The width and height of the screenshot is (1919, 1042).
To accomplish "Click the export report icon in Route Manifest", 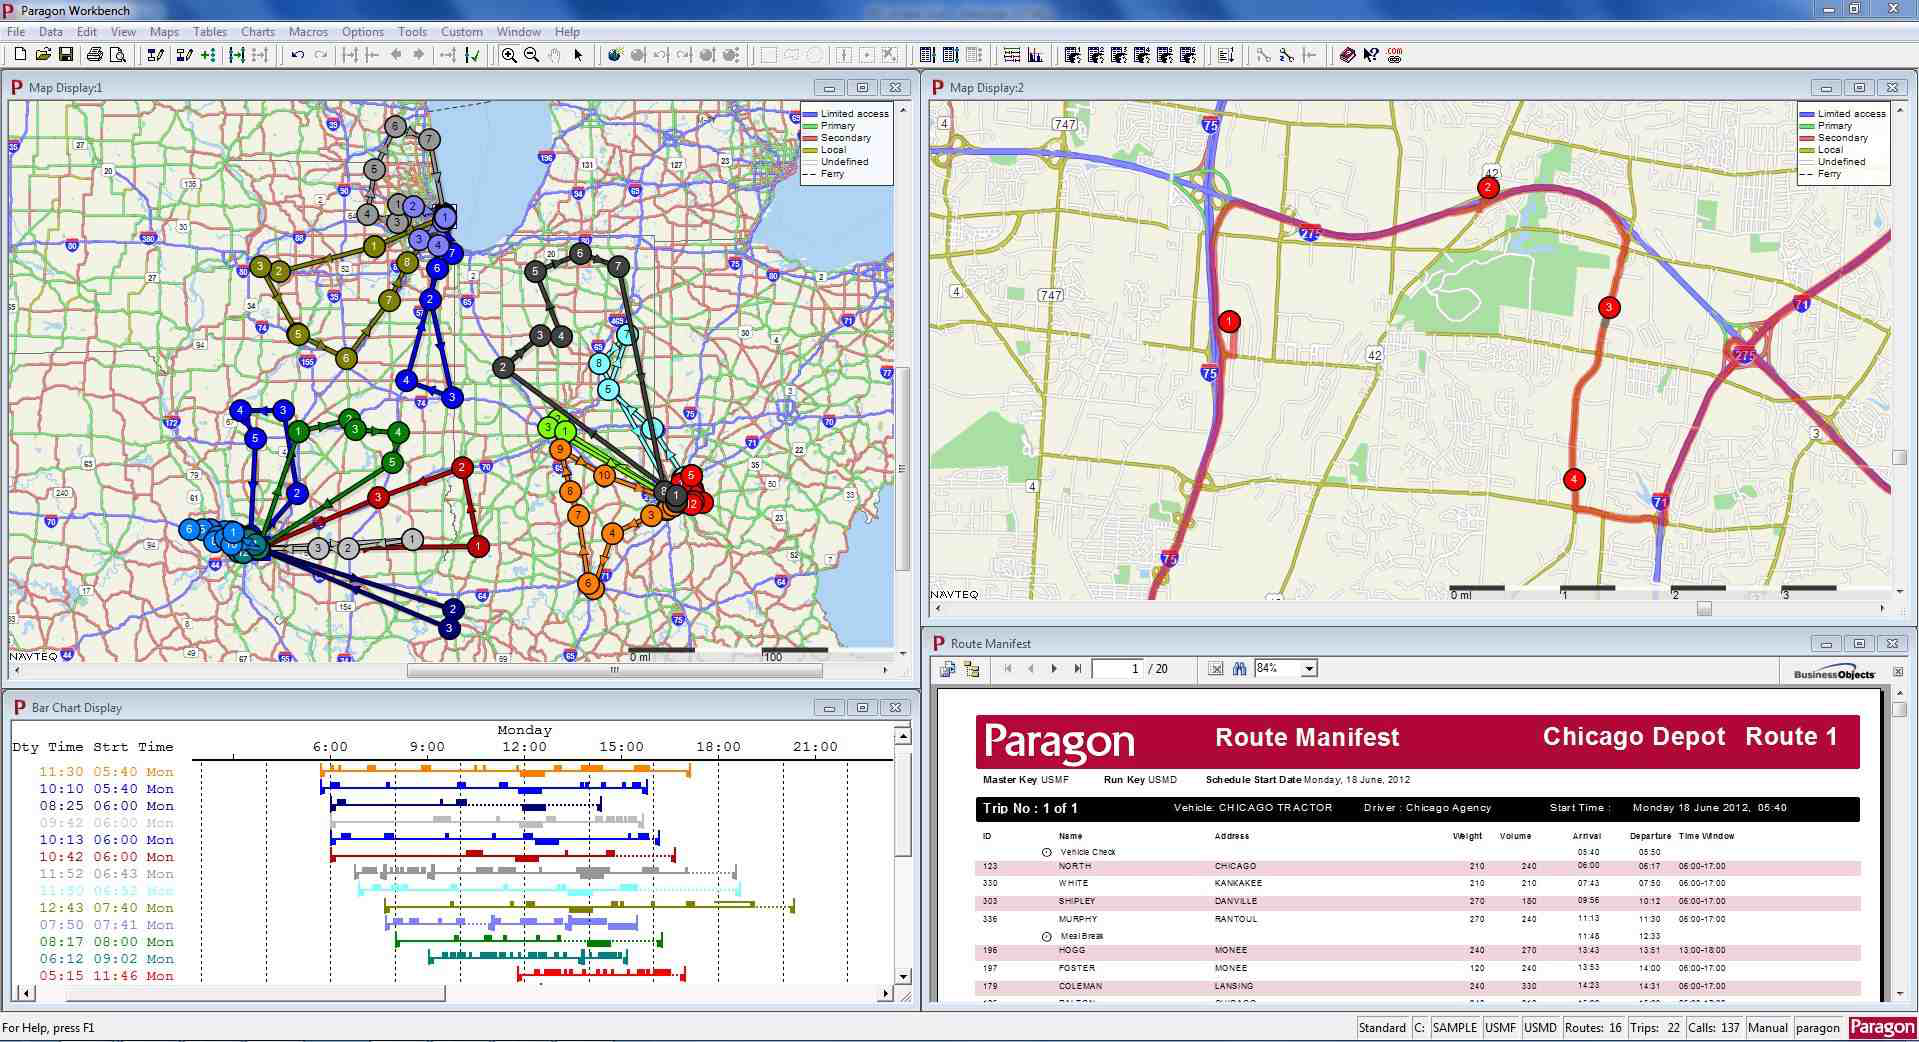I will 948,669.
